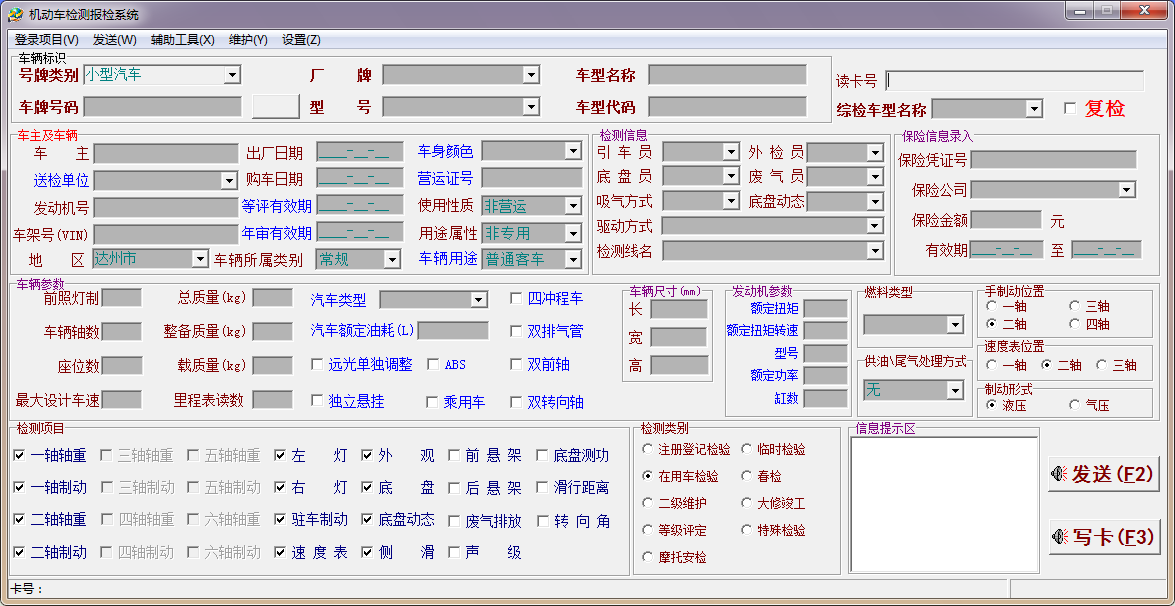Screen dimensions: 1175x606
Task: Expand the 地区 region dropdown
Action: [199, 259]
